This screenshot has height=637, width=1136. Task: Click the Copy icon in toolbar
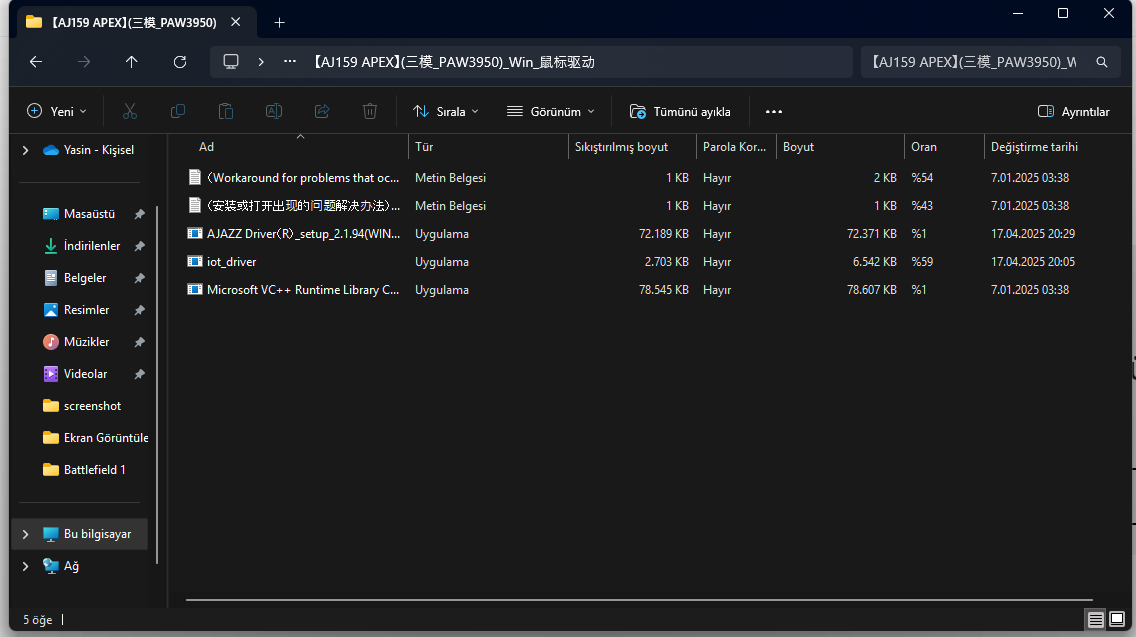pyautogui.click(x=178, y=111)
